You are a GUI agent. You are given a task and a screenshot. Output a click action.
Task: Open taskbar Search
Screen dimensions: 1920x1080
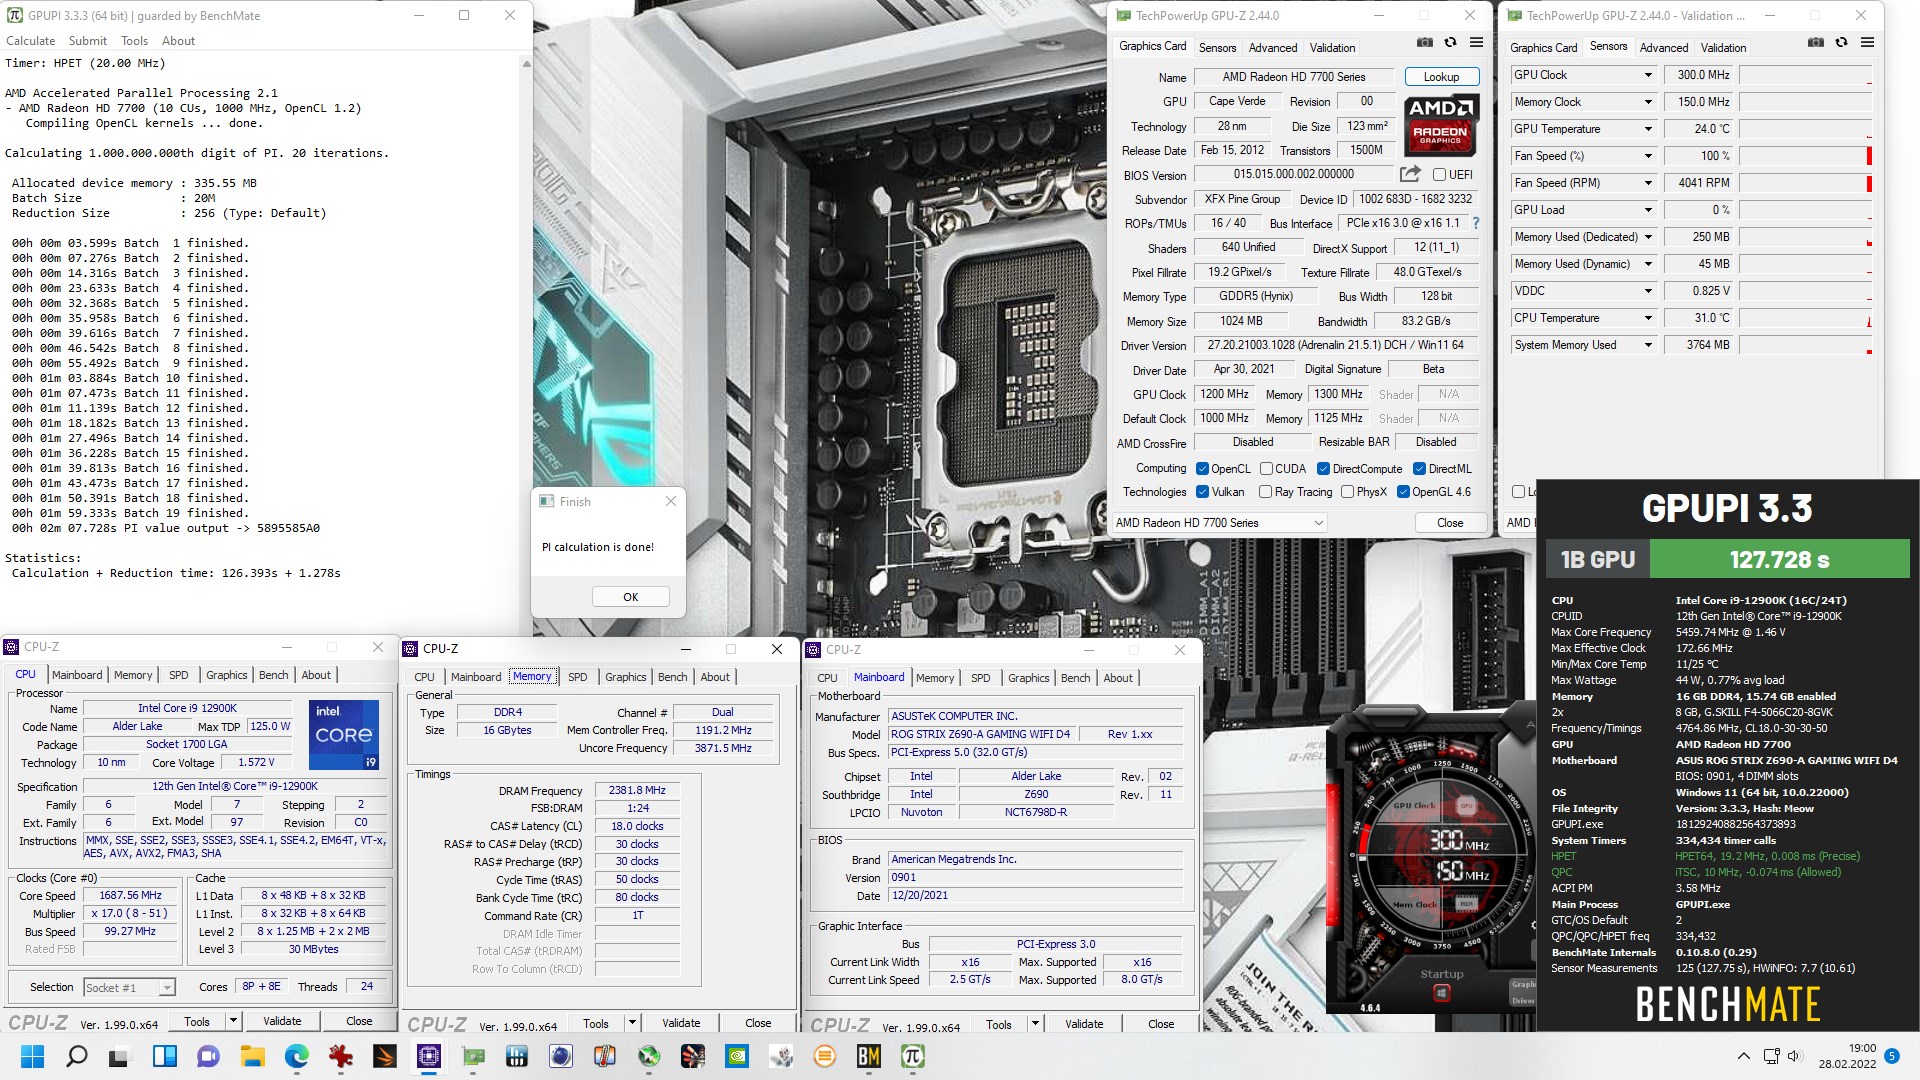click(76, 1056)
